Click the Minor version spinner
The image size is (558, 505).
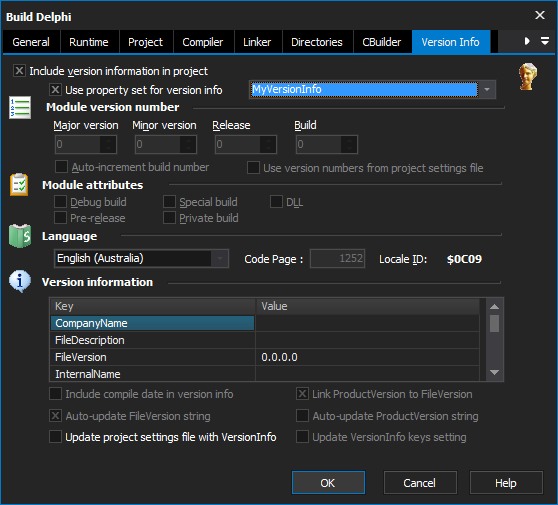(x=188, y=144)
